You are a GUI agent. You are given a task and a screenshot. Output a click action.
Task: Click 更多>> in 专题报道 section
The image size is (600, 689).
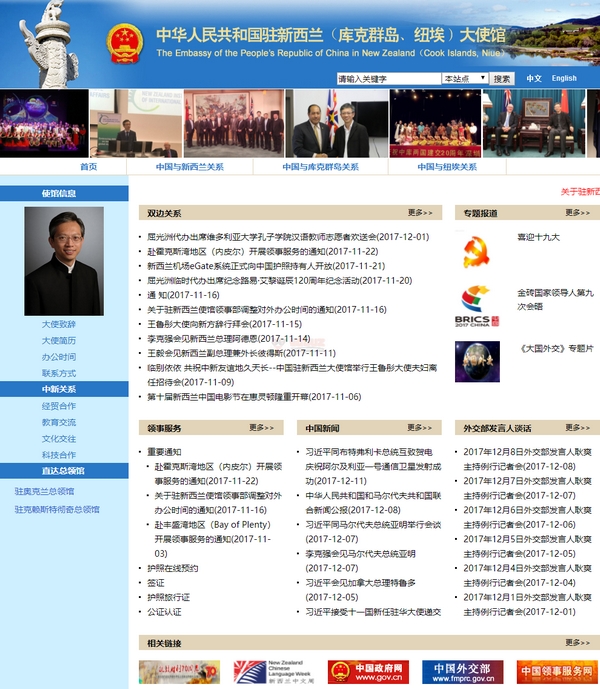click(577, 213)
